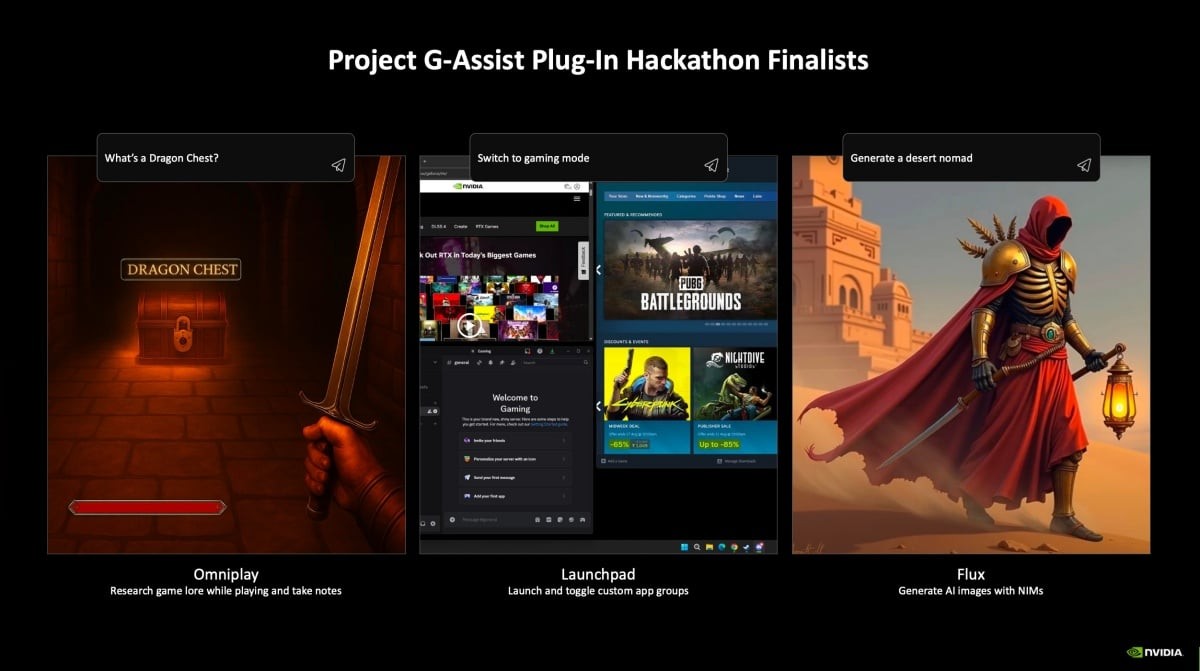
Task: Open Discord notification bell settings
Action: click(491, 362)
